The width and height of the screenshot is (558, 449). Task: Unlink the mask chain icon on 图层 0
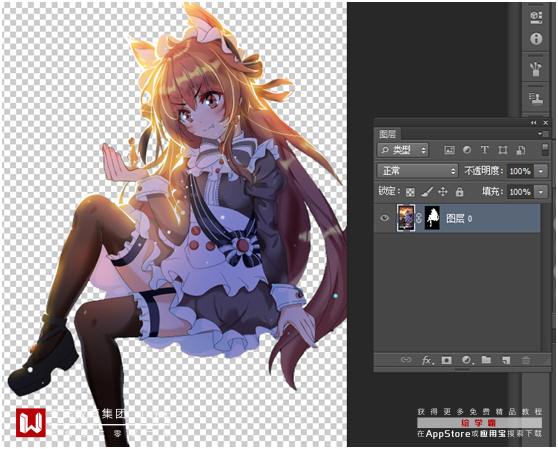point(419,218)
